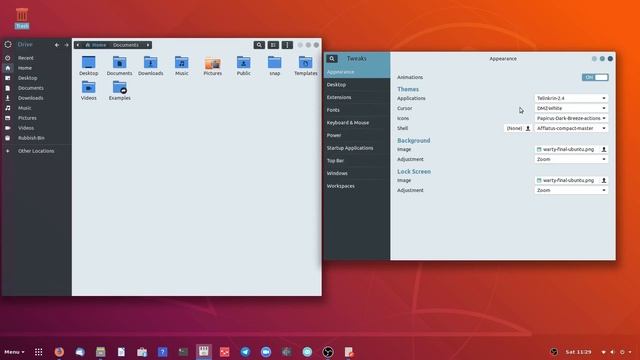Open the Desktop folder in Files

[x=89, y=66]
